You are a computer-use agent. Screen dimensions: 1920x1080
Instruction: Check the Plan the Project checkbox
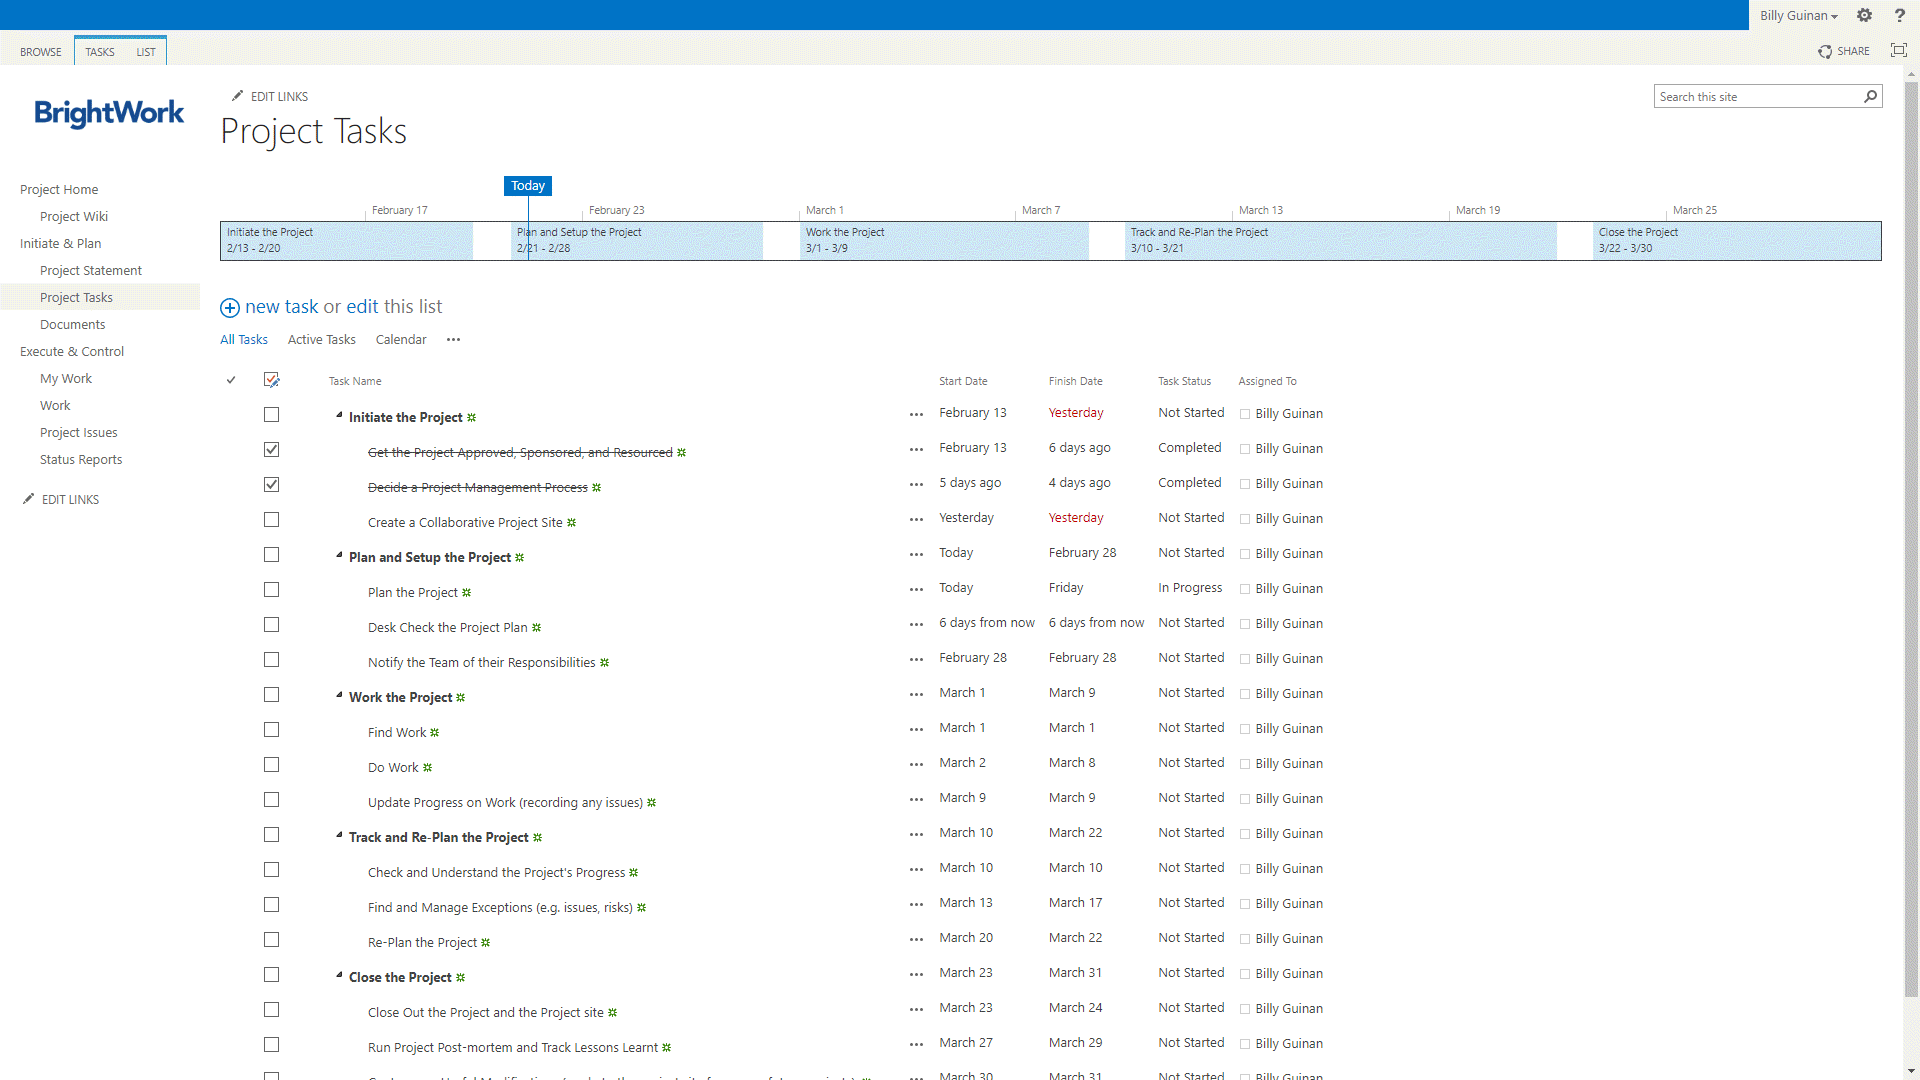(x=271, y=589)
